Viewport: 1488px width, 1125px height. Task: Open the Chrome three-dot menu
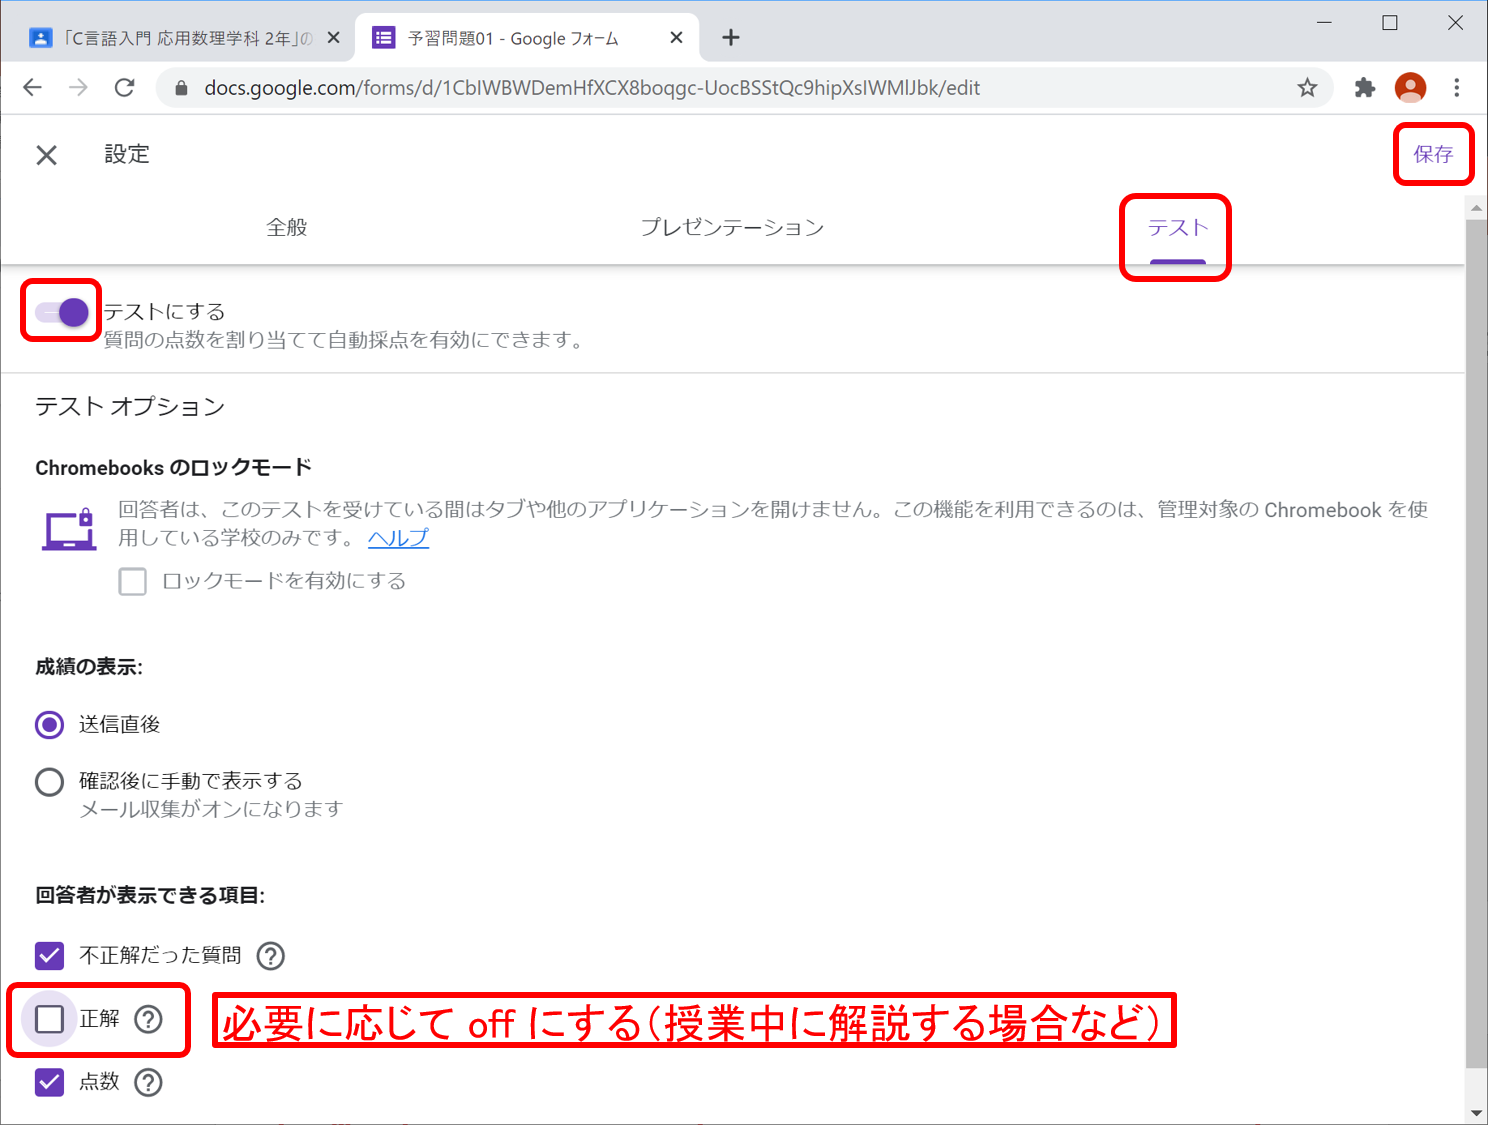(x=1456, y=88)
